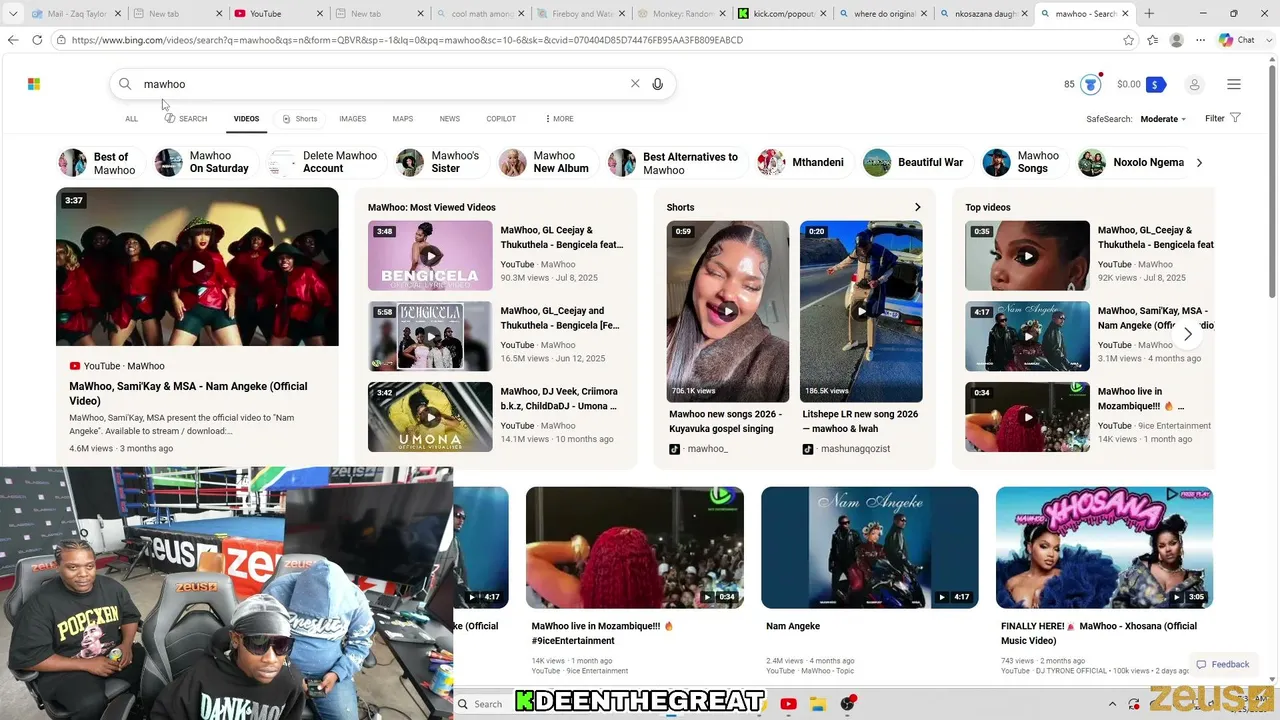Play the featured Nam Angeke video
Viewport: 1280px width, 720px height.
pos(197,267)
